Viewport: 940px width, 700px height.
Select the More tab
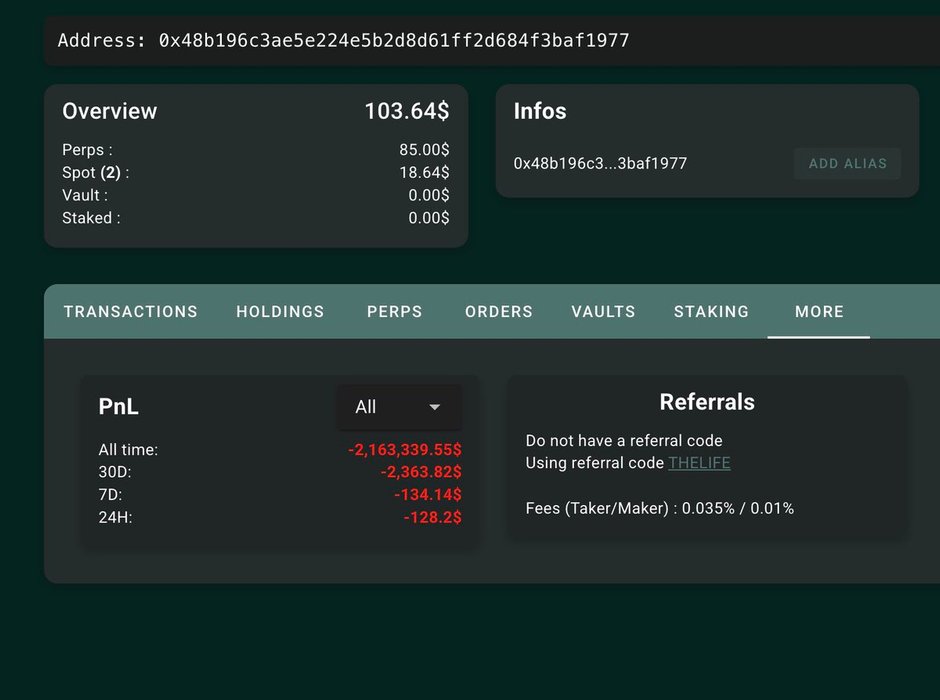819,312
